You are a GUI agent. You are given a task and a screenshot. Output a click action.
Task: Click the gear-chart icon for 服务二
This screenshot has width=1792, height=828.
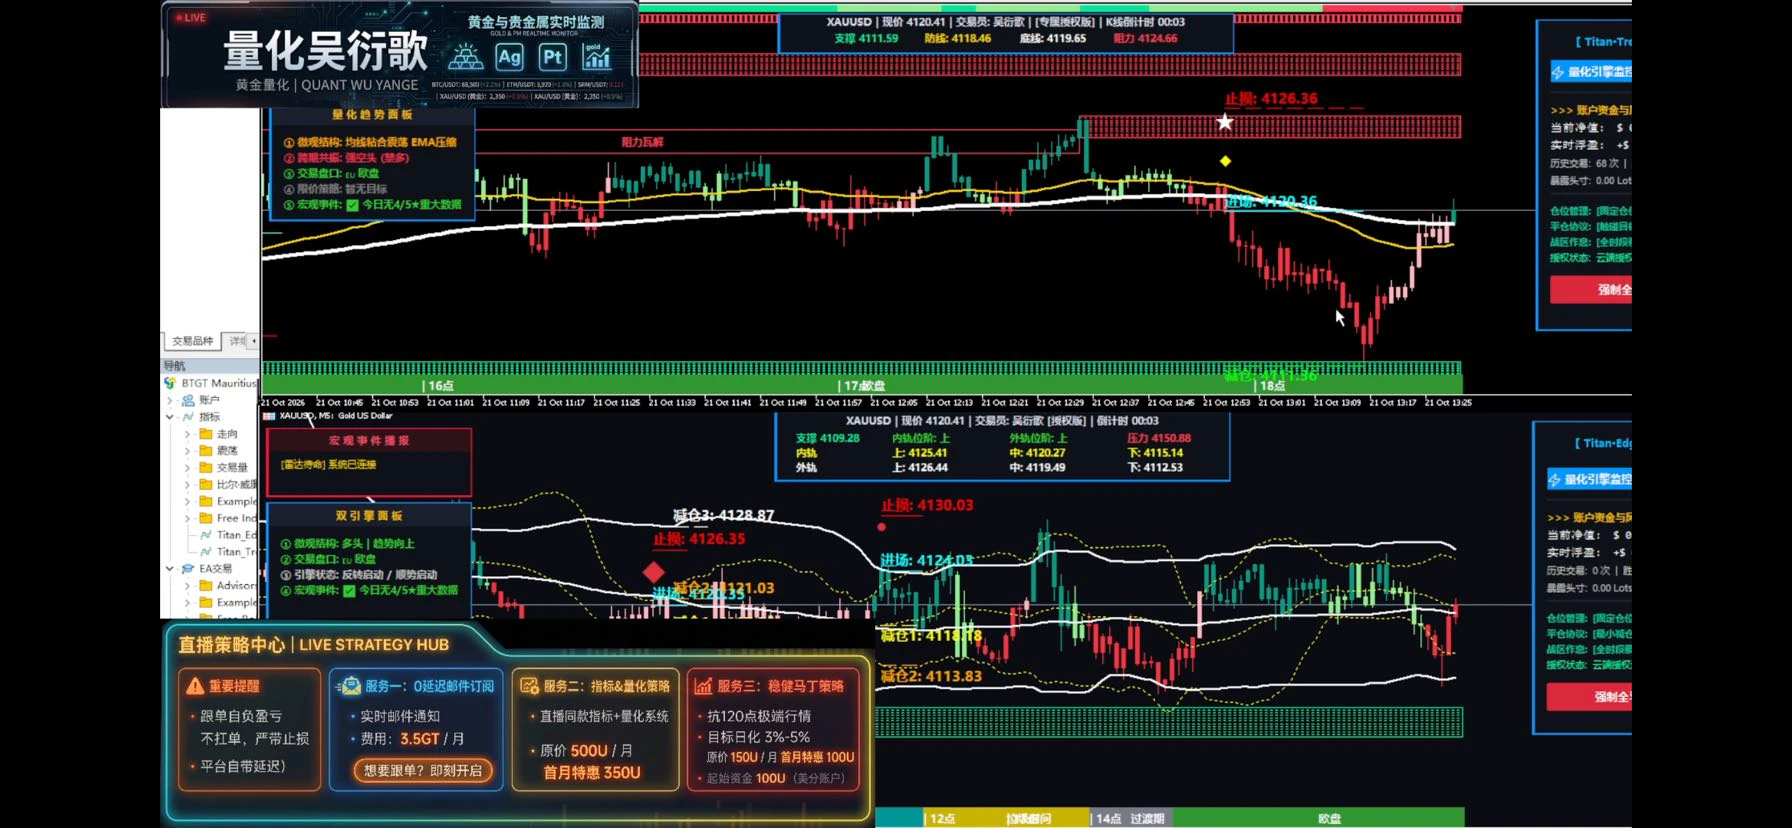(x=529, y=686)
